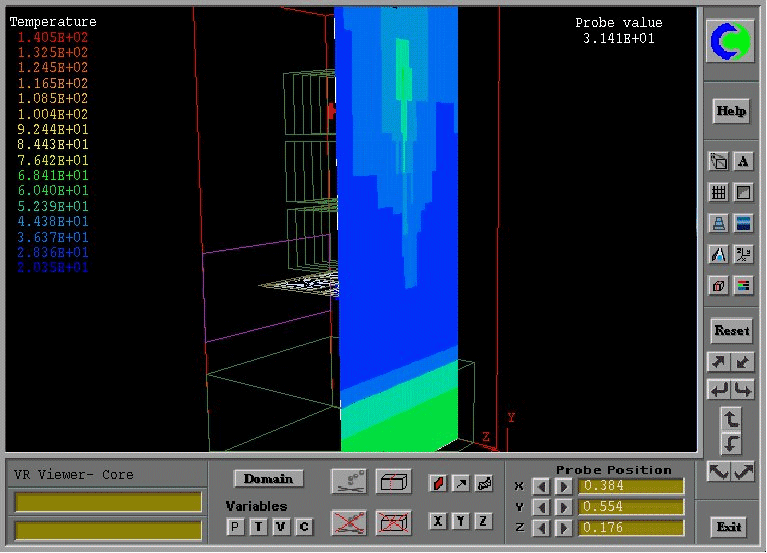
Task: Click the particle streamlines icon
Action: pyautogui.click(x=484, y=484)
